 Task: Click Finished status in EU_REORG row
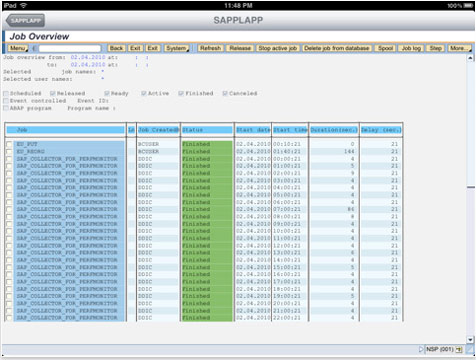coord(196,152)
